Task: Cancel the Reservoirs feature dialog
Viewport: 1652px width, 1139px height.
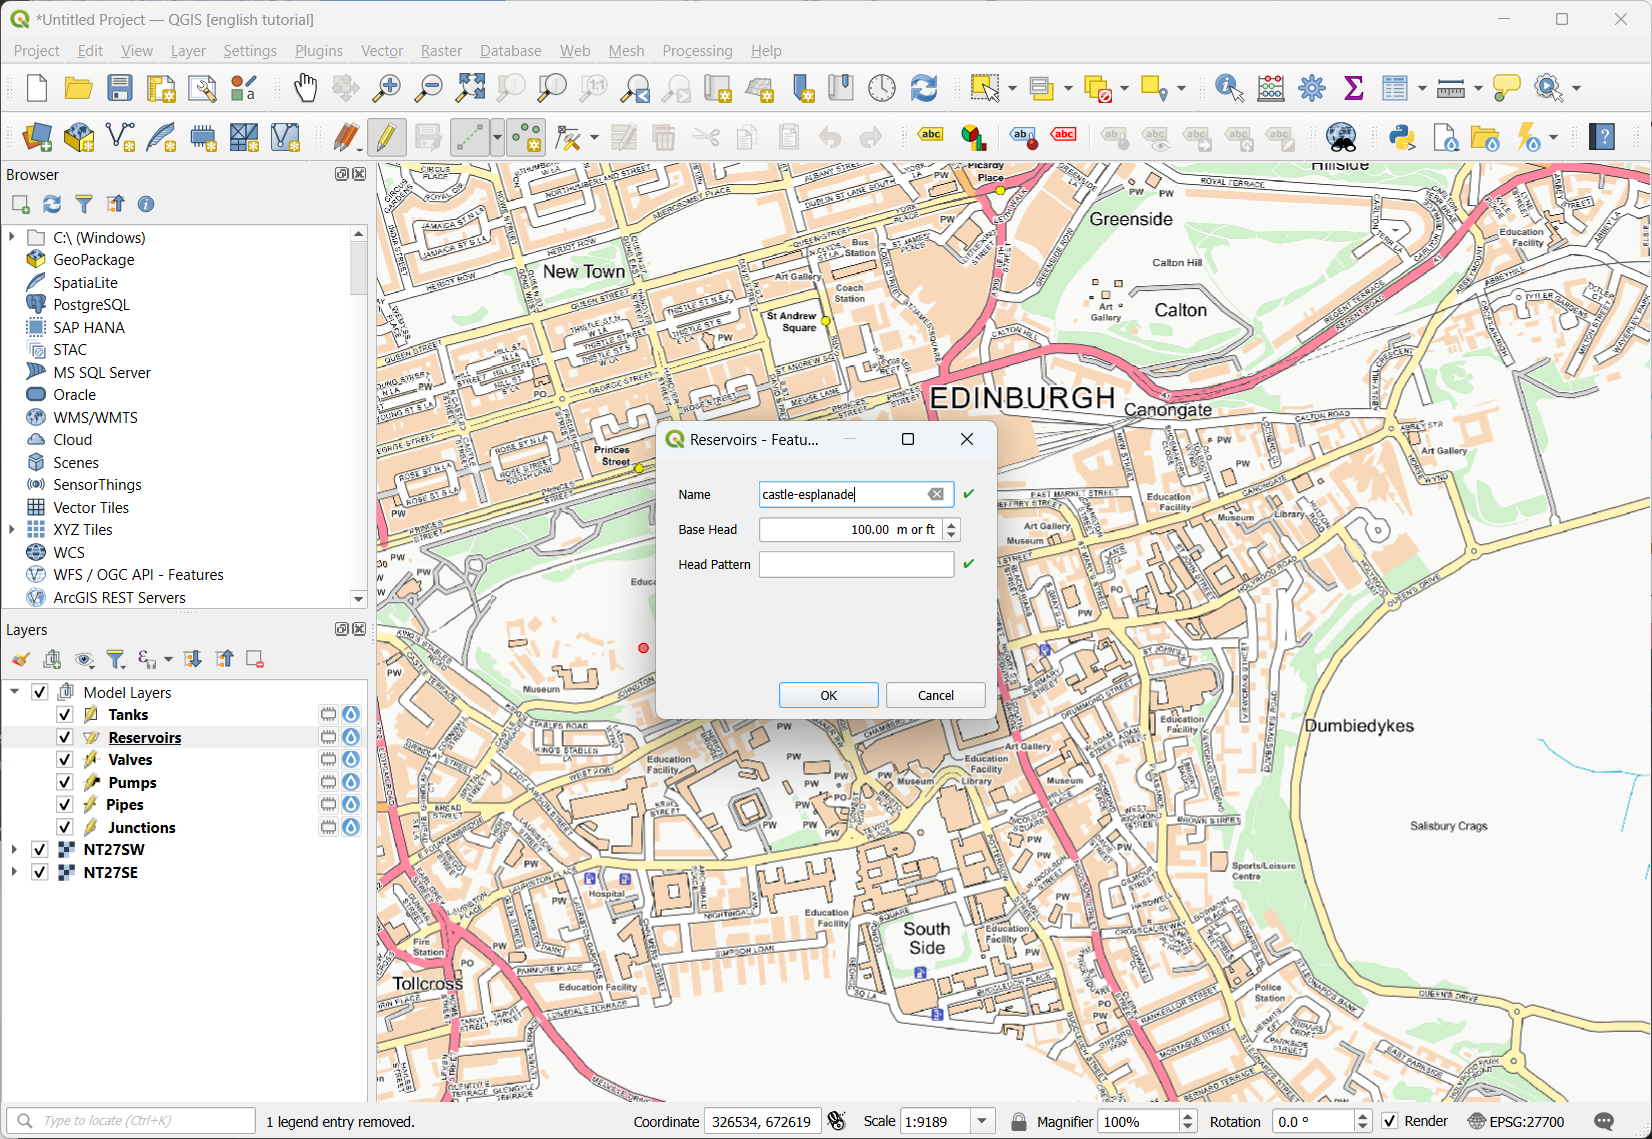Action: click(x=935, y=695)
